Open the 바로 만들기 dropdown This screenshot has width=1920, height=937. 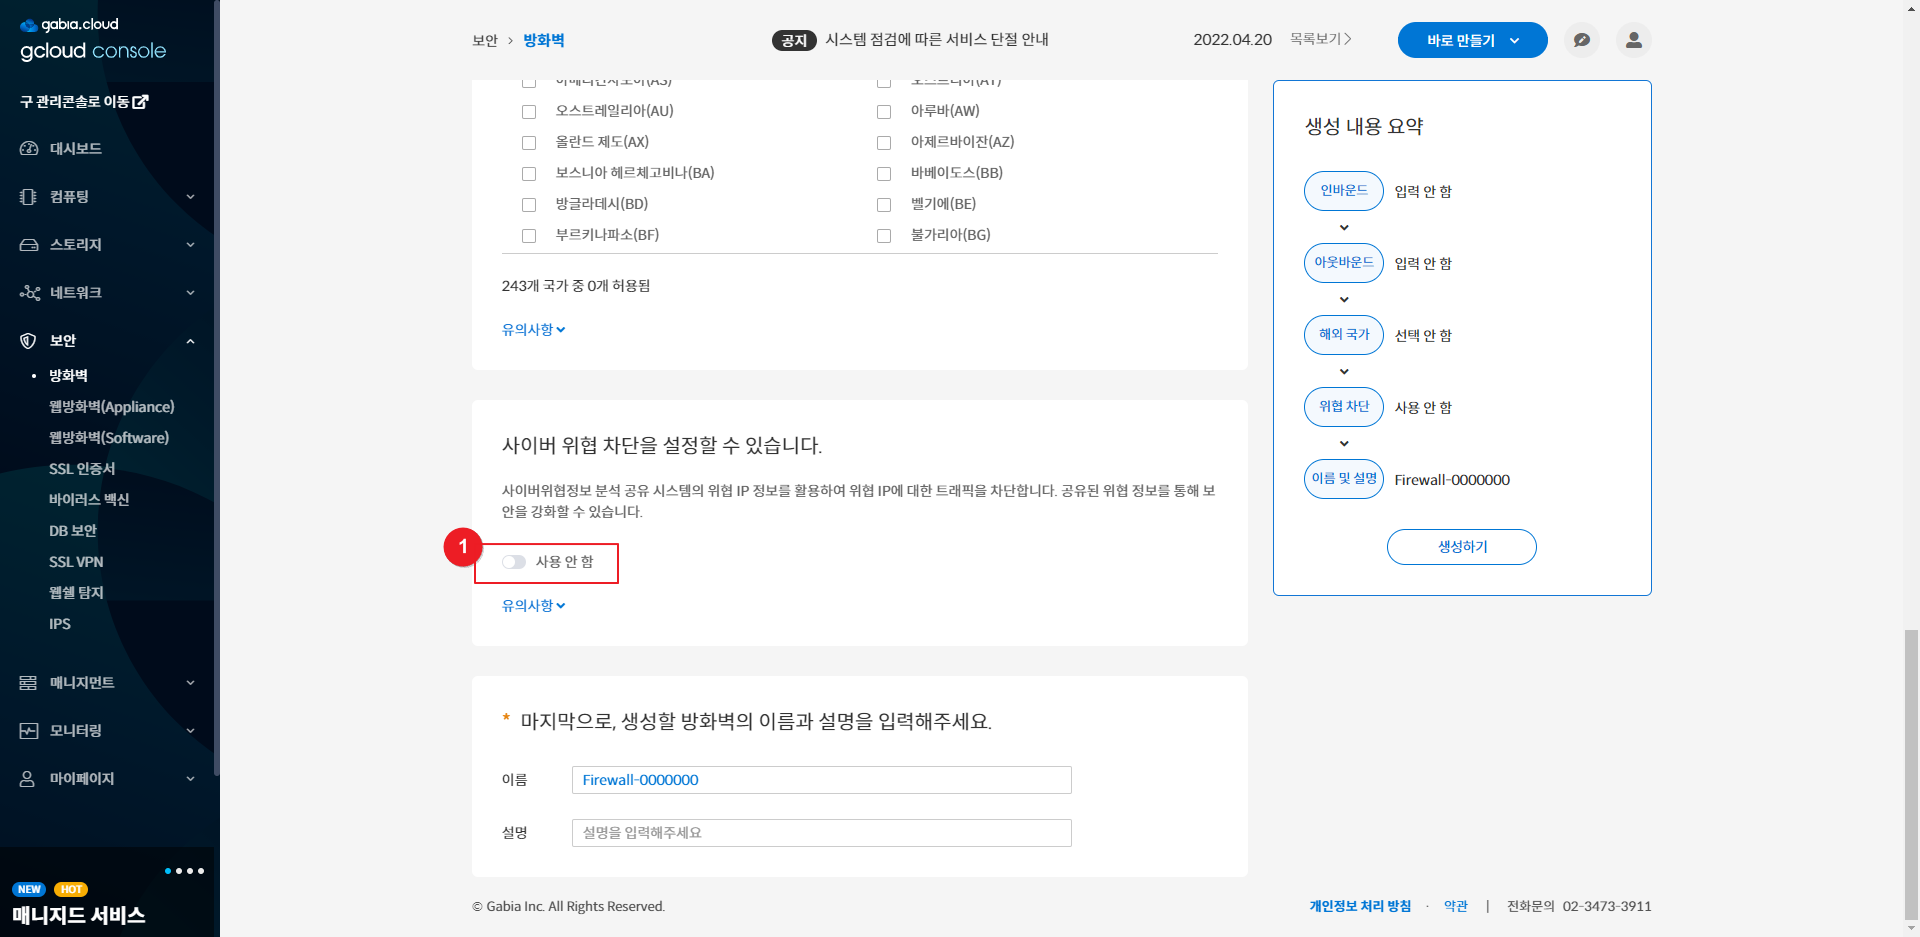(x=1472, y=40)
